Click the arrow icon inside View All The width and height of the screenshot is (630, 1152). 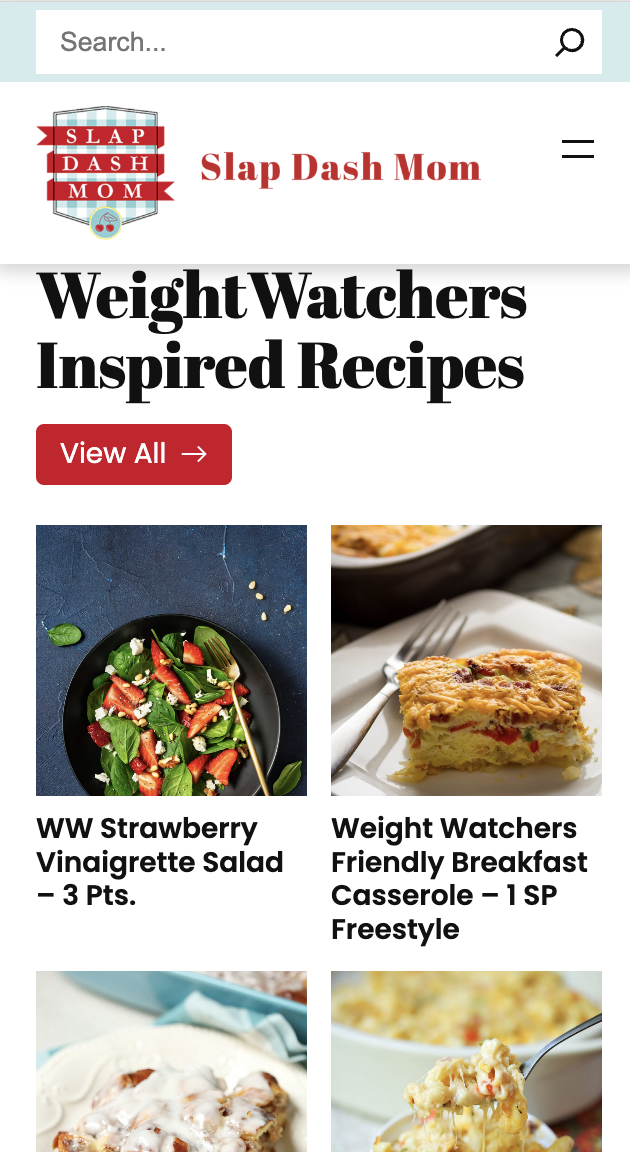point(194,454)
